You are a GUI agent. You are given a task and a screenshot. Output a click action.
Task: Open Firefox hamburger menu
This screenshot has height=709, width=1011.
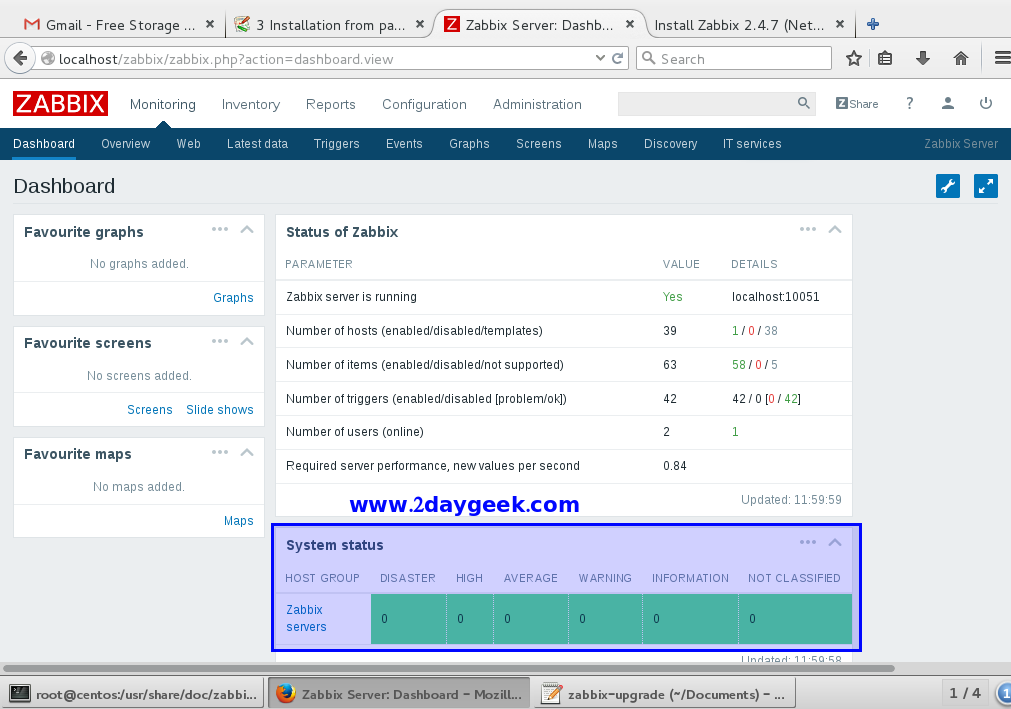tap(1002, 59)
